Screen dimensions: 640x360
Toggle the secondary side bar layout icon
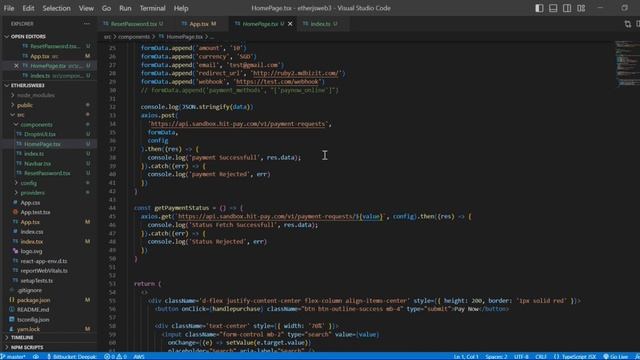click(567, 8)
